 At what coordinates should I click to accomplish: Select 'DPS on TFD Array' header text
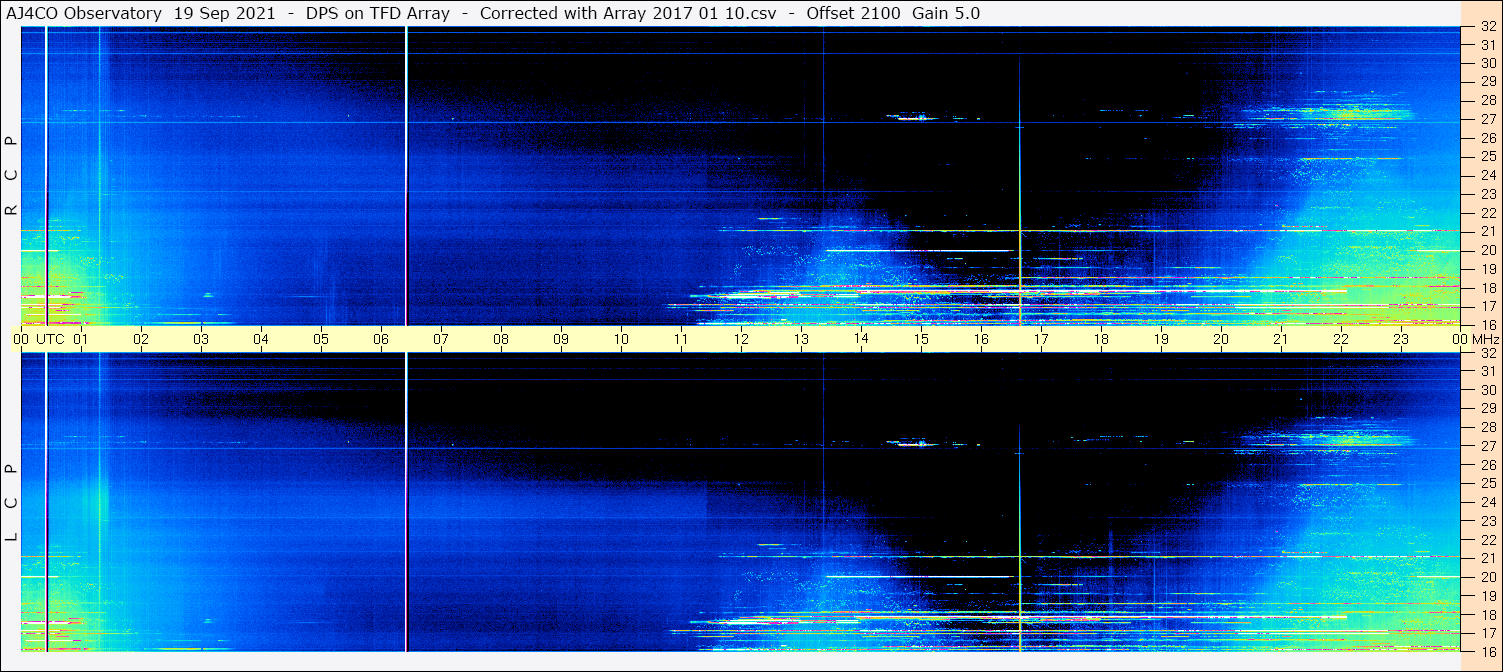[378, 14]
